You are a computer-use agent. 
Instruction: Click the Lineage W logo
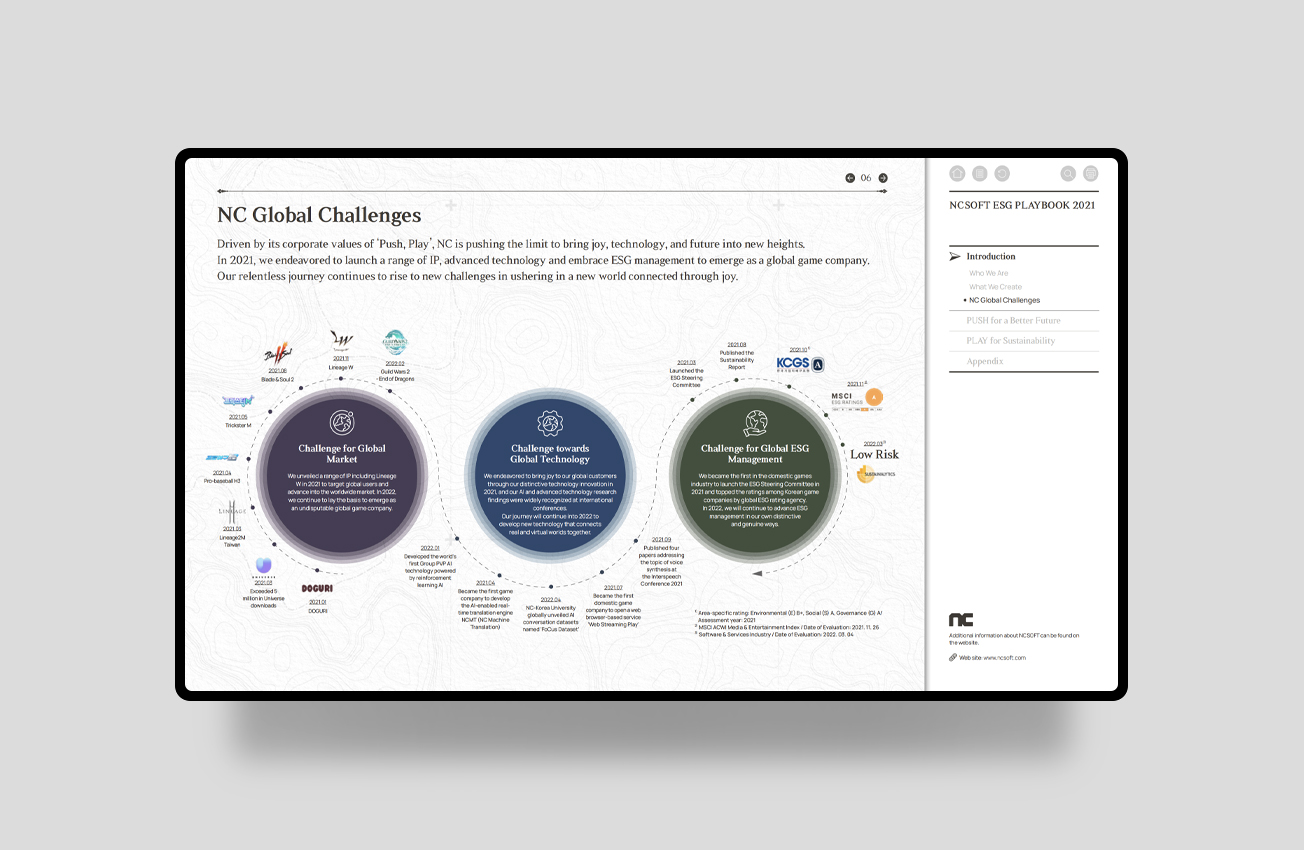pyautogui.click(x=341, y=341)
